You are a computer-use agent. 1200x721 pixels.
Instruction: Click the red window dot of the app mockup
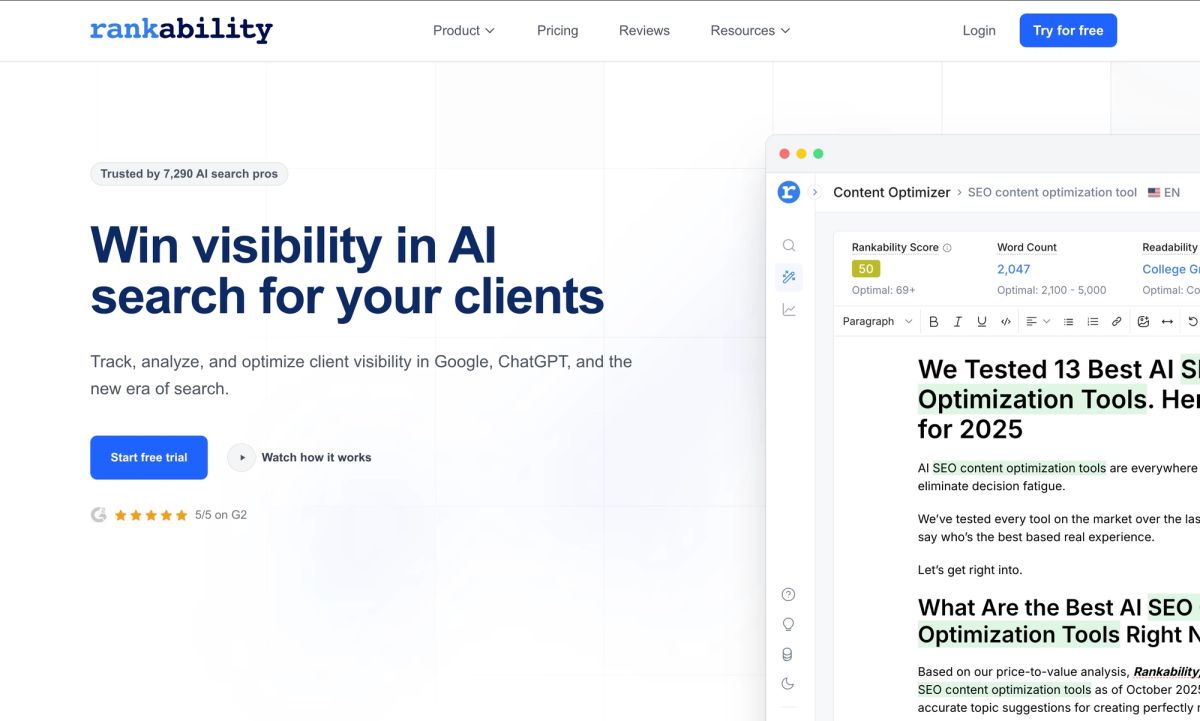[x=785, y=154]
